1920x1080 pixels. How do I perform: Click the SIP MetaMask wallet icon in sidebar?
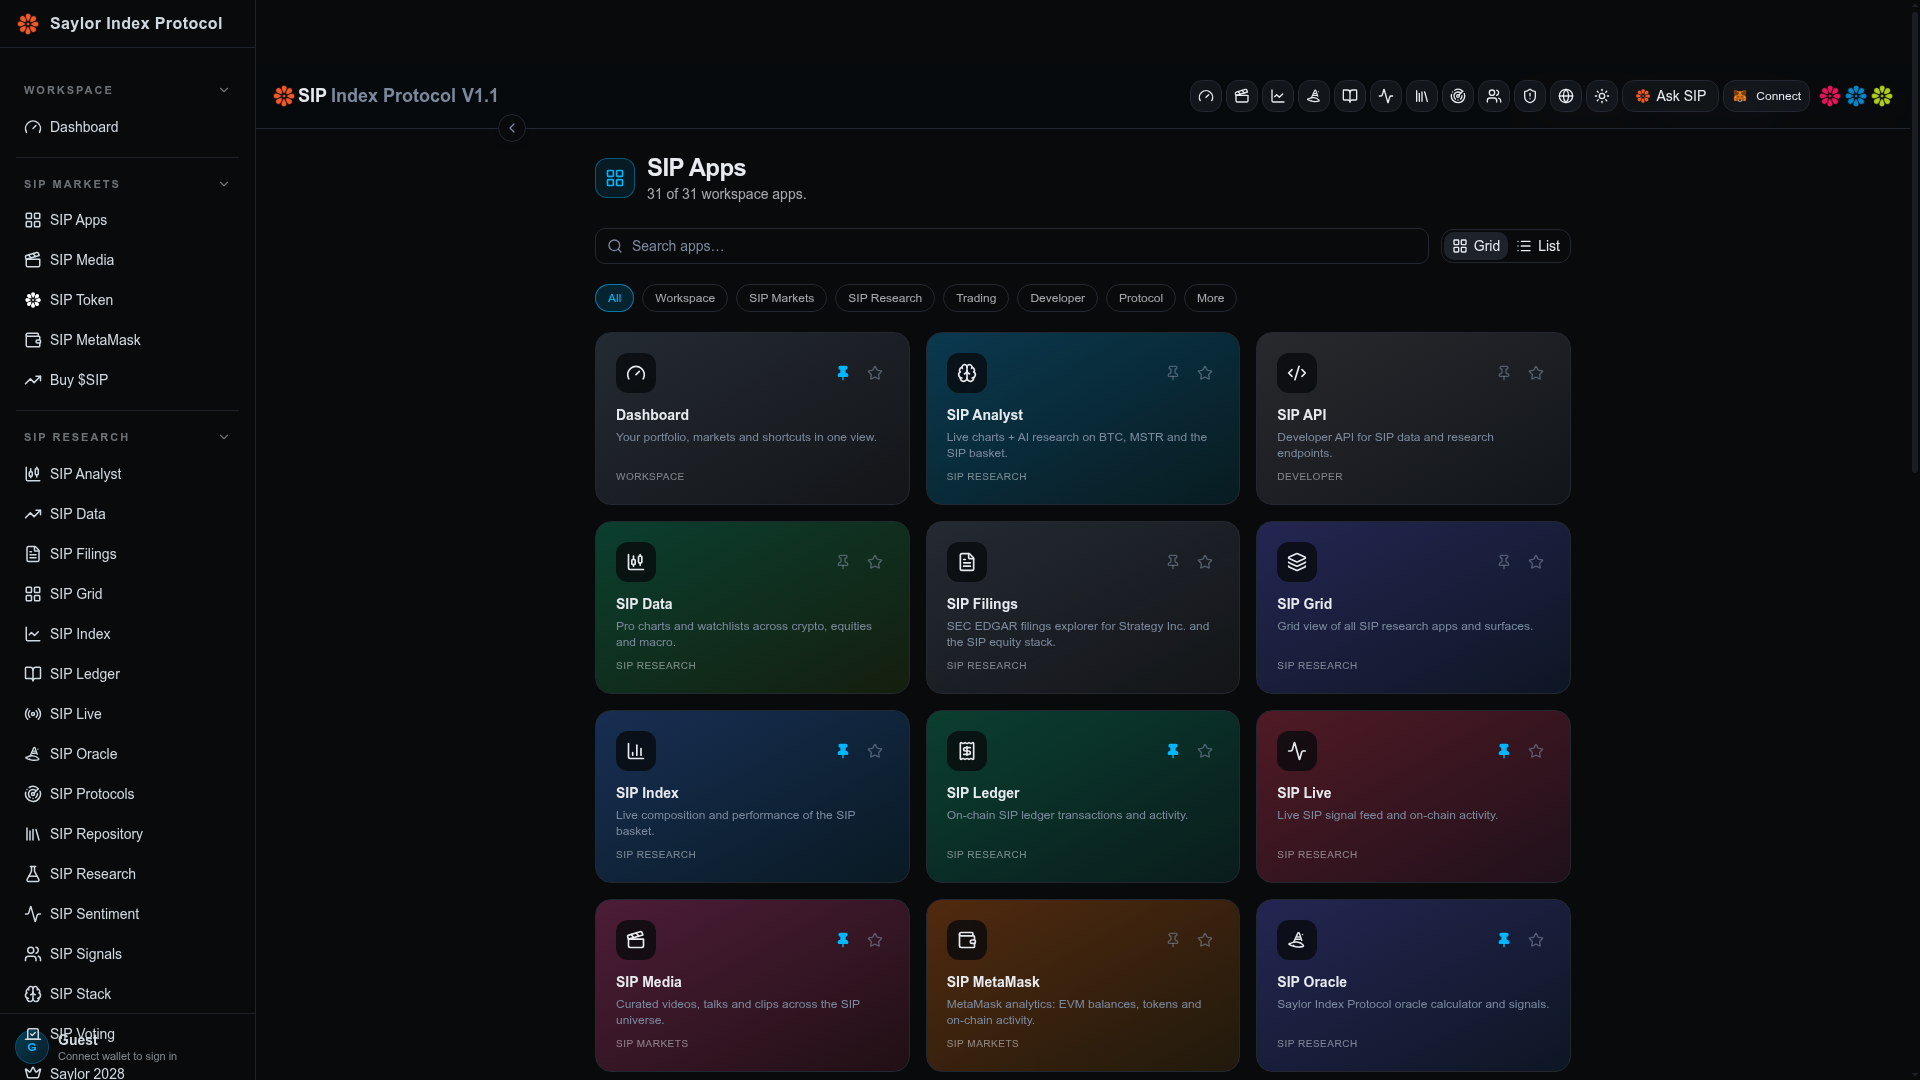[x=33, y=340]
